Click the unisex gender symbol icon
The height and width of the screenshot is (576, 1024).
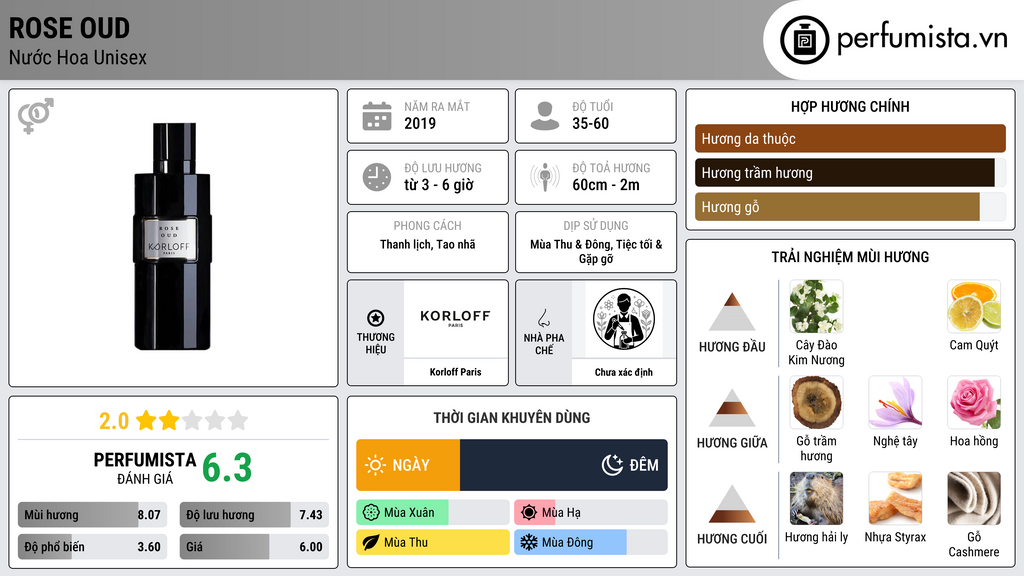point(36,116)
